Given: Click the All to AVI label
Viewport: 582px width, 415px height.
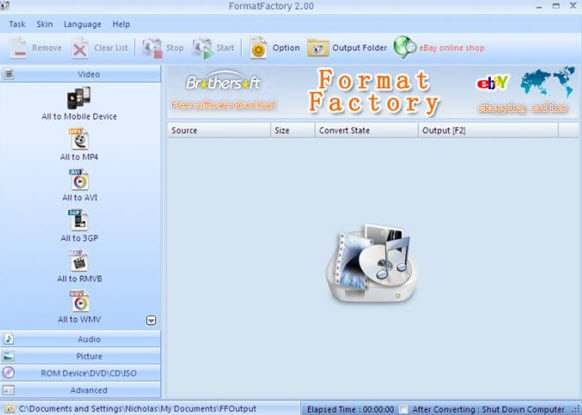Looking at the screenshot, I should pyautogui.click(x=80, y=197).
